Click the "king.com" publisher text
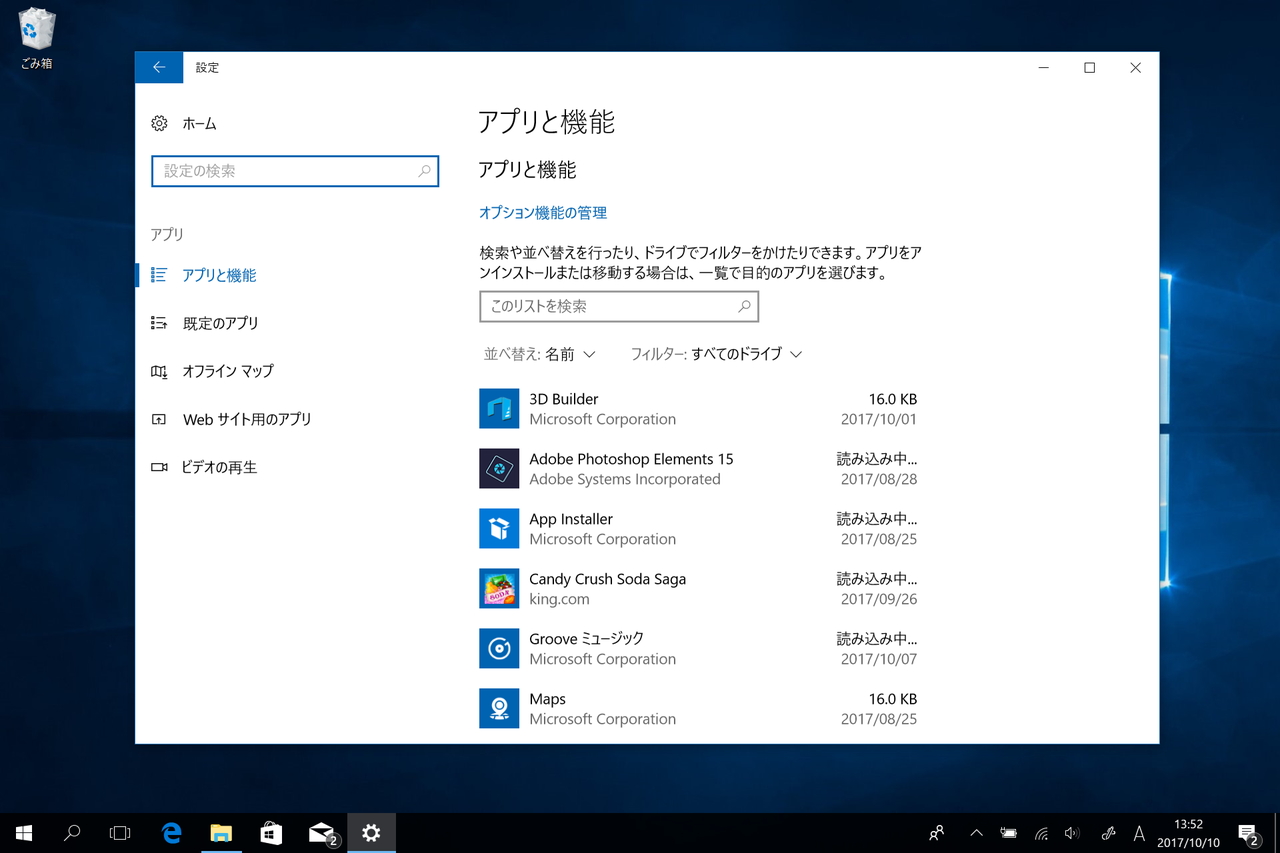Image resolution: width=1280 pixels, height=853 pixels. coord(559,599)
